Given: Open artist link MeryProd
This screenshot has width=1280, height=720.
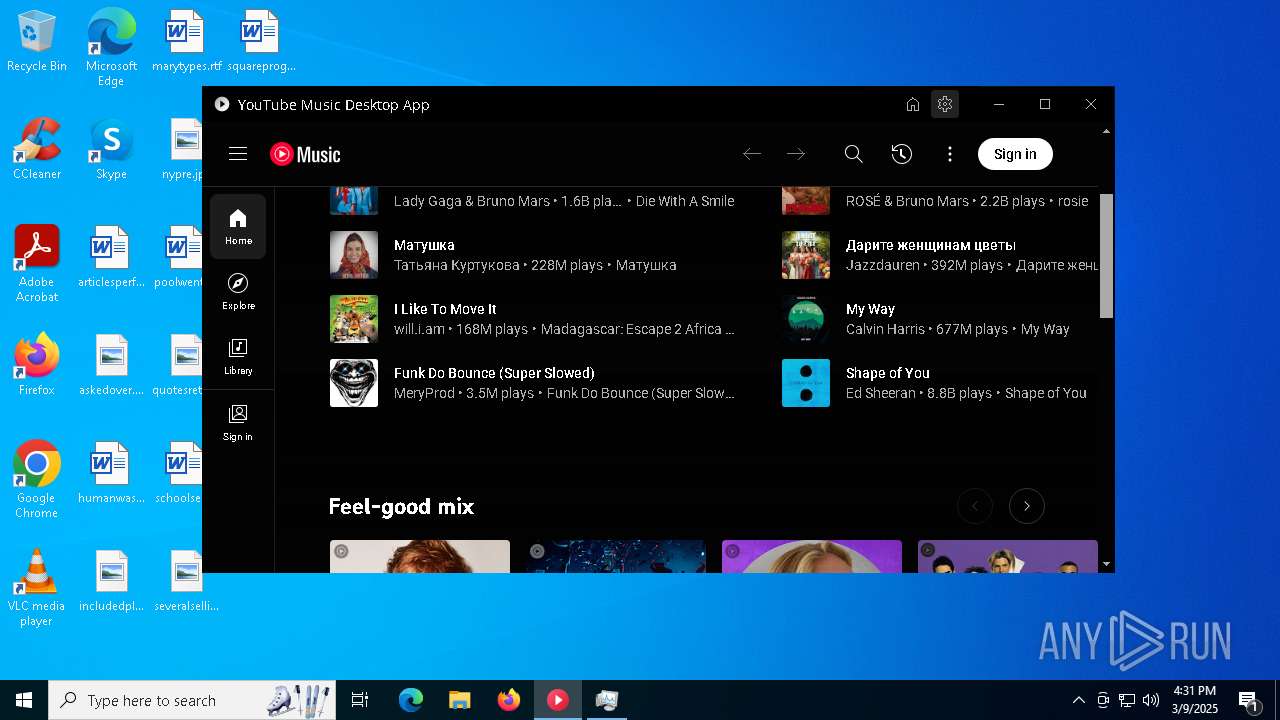Looking at the screenshot, I should [424, 393].
